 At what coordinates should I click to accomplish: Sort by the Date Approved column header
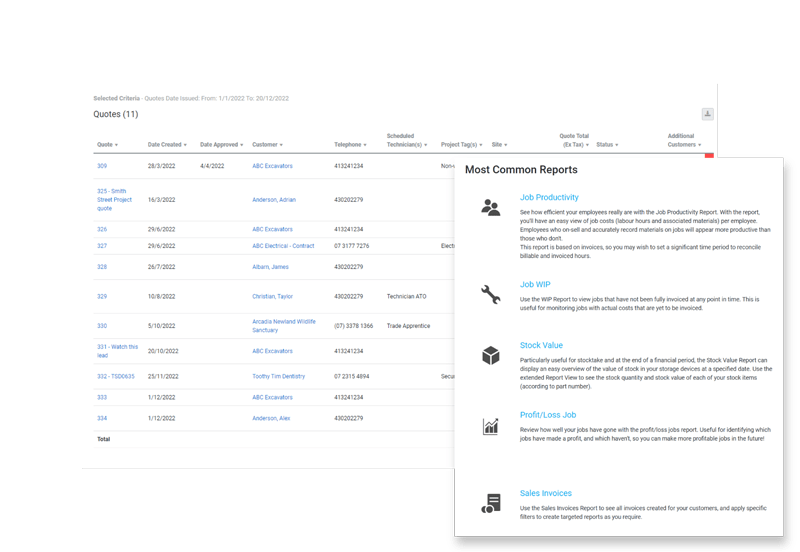[221, 145]
